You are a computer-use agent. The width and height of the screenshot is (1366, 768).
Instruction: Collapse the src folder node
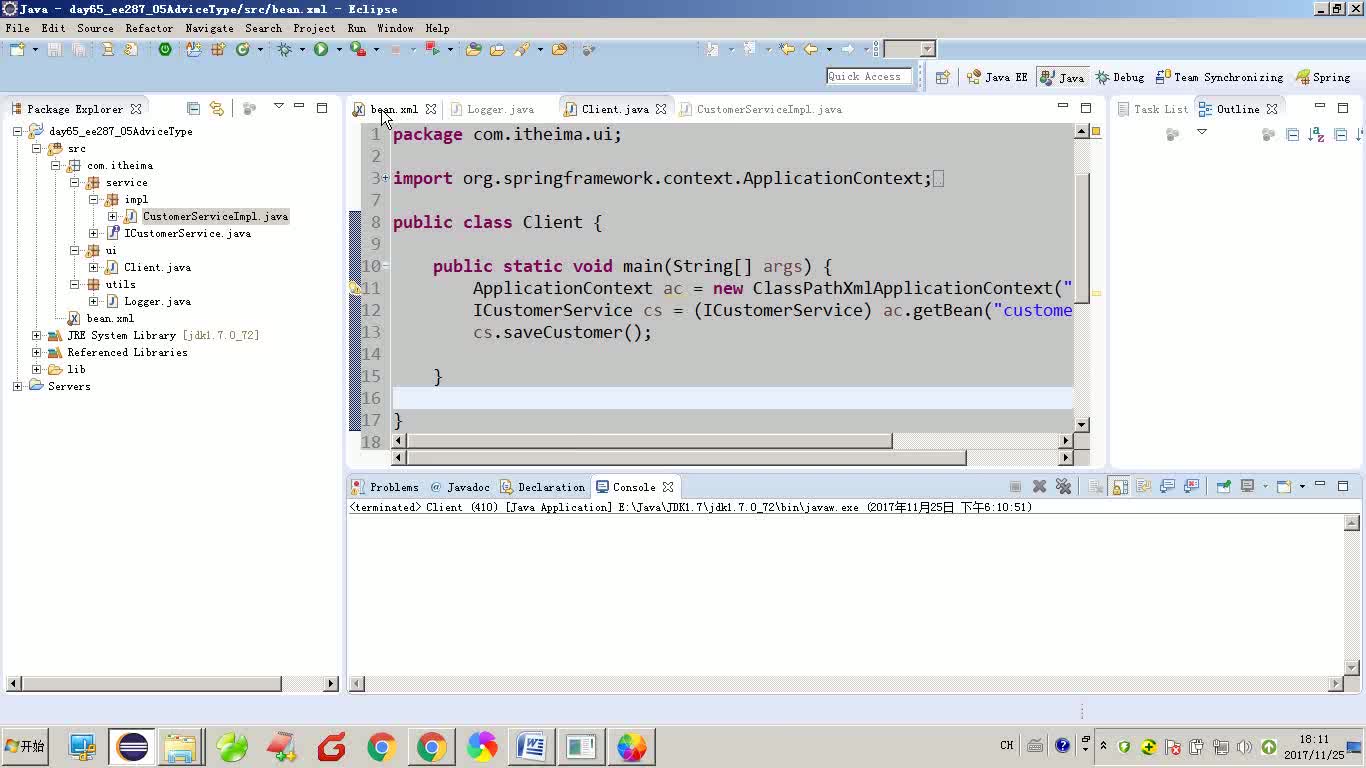37,148
